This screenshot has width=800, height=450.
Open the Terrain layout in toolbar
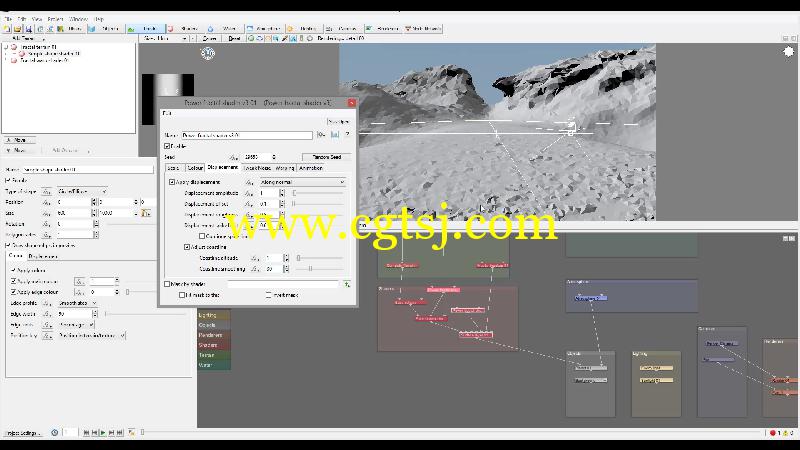(x=145, y=29)
